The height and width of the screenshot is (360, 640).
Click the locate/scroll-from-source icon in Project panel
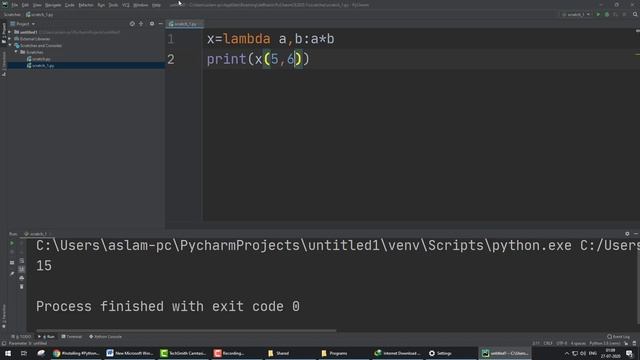pyautogui.click(x=132, y=24)
